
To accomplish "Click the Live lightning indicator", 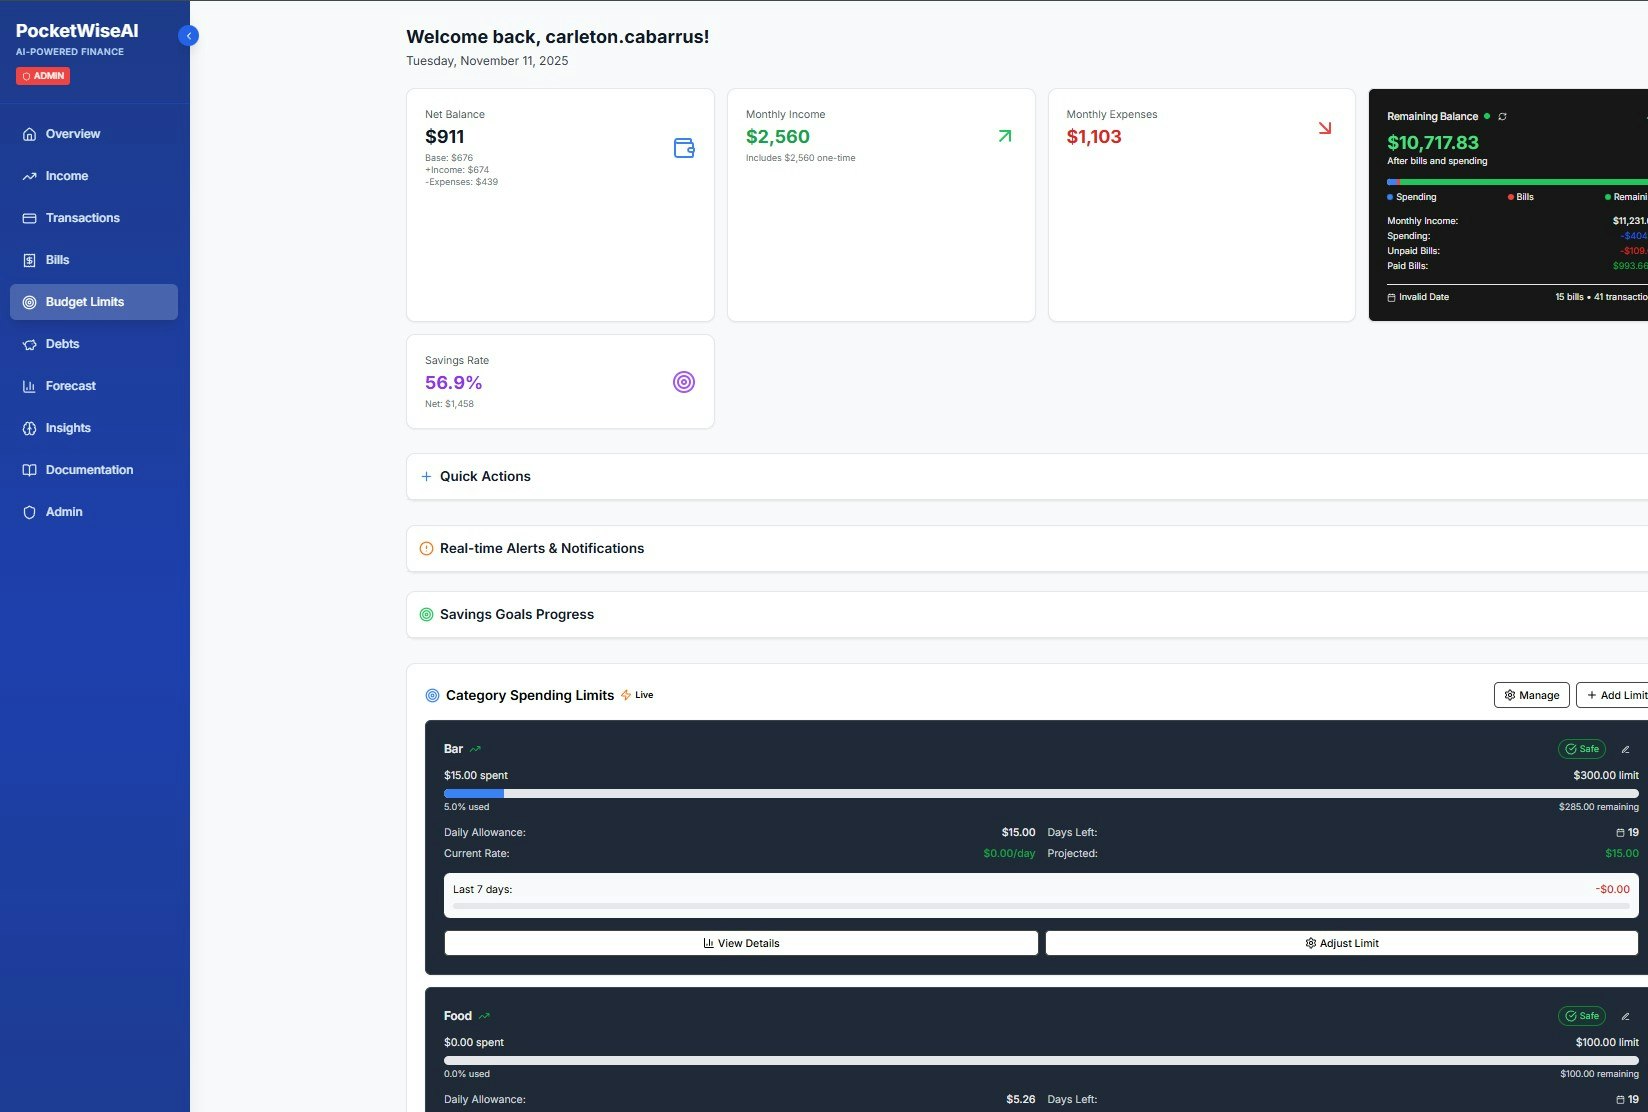I will 626,695.
